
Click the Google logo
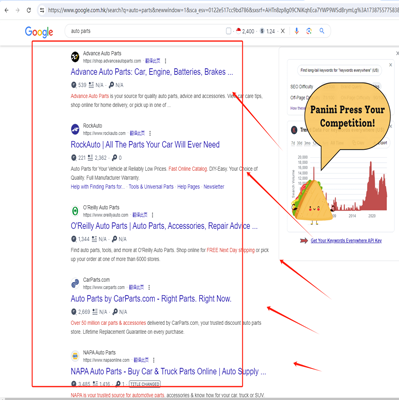[39, 32]
